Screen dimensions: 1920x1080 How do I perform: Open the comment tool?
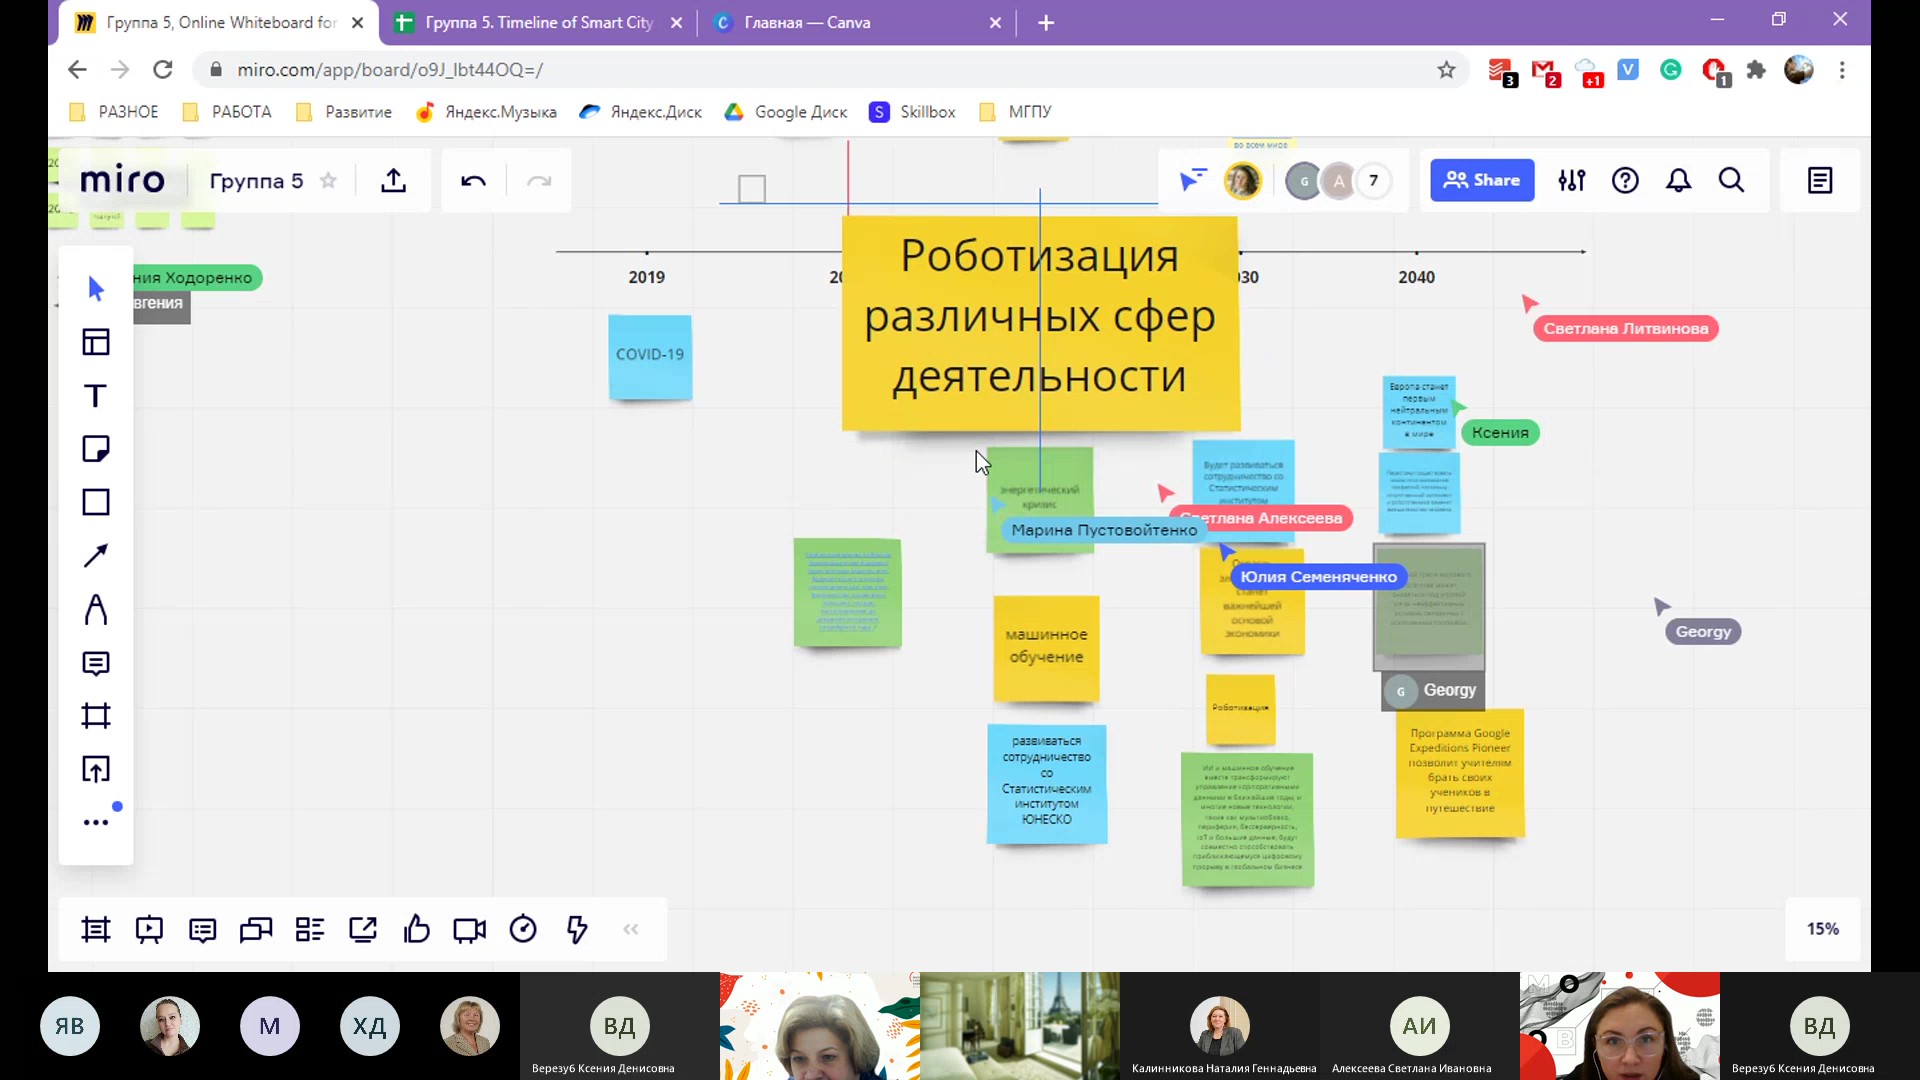[x=95, y=663]
